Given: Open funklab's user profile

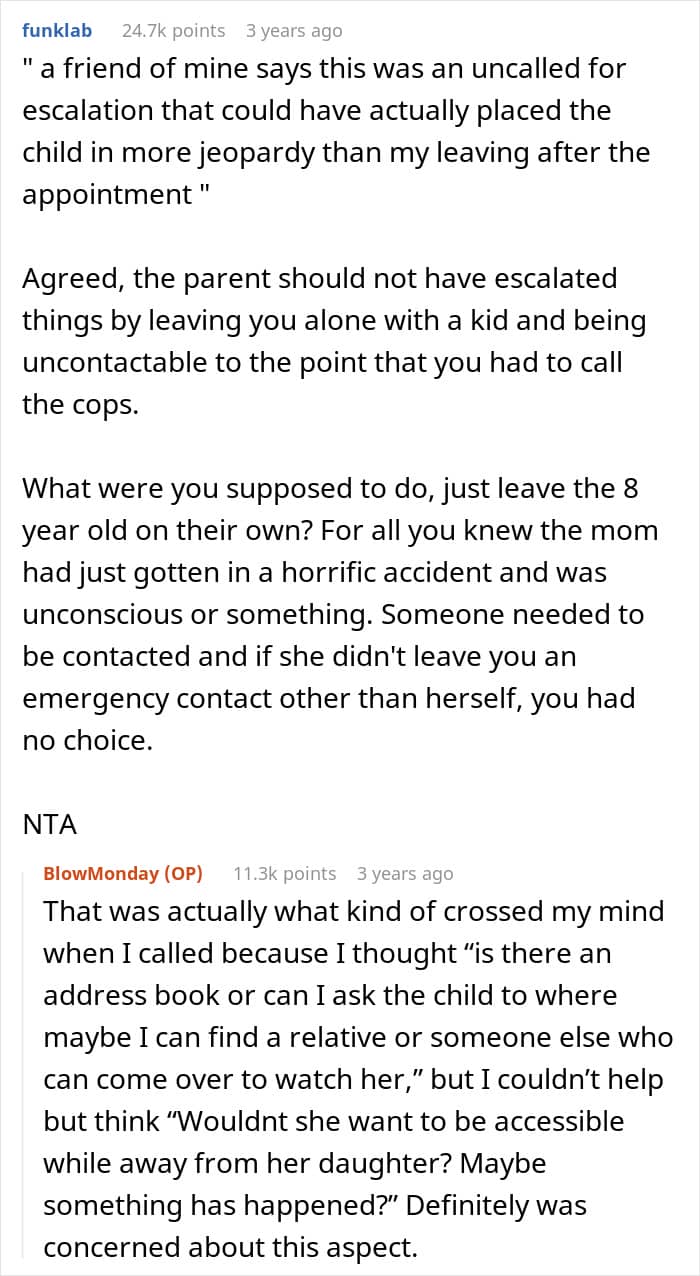Looking at the screenshot, I should (x=57, y=31).
